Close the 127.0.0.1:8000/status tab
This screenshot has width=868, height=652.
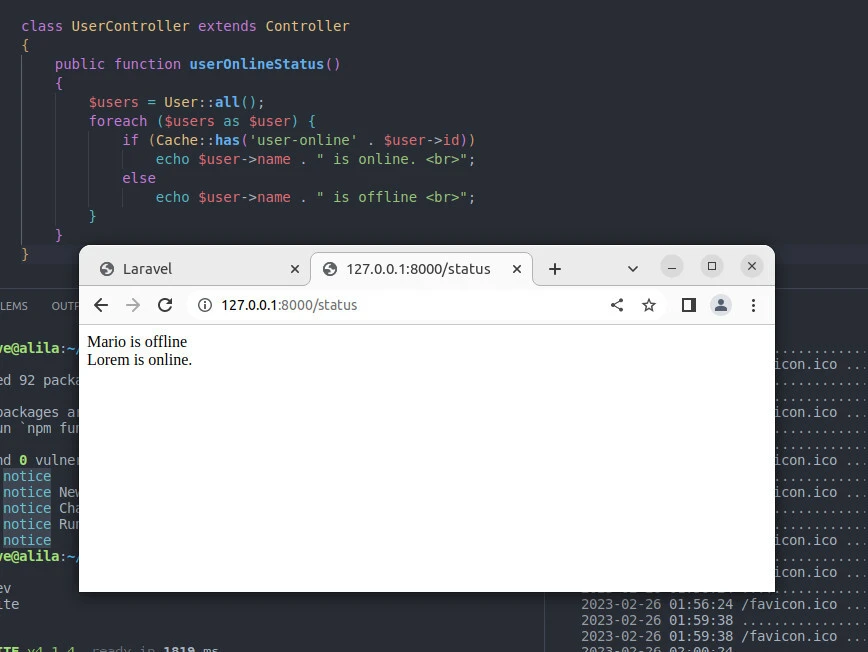coord(517,269)
